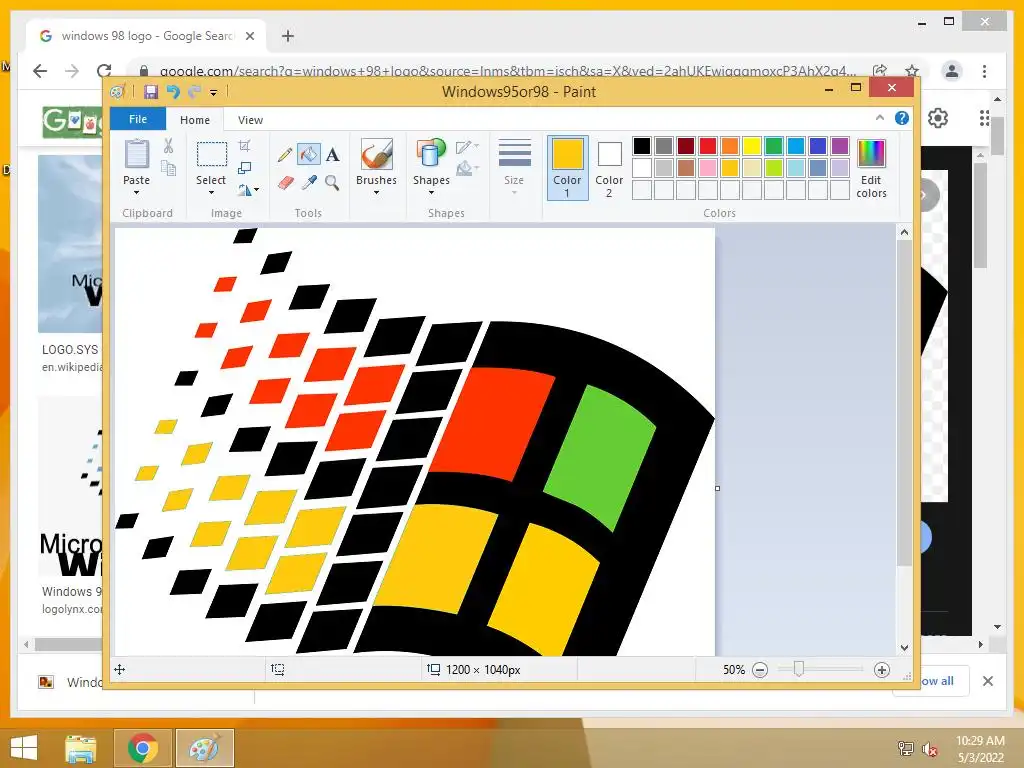Open the File menu tab
Screen dimensions: 1024x768
pyautogui.click(x=138, y=119)
